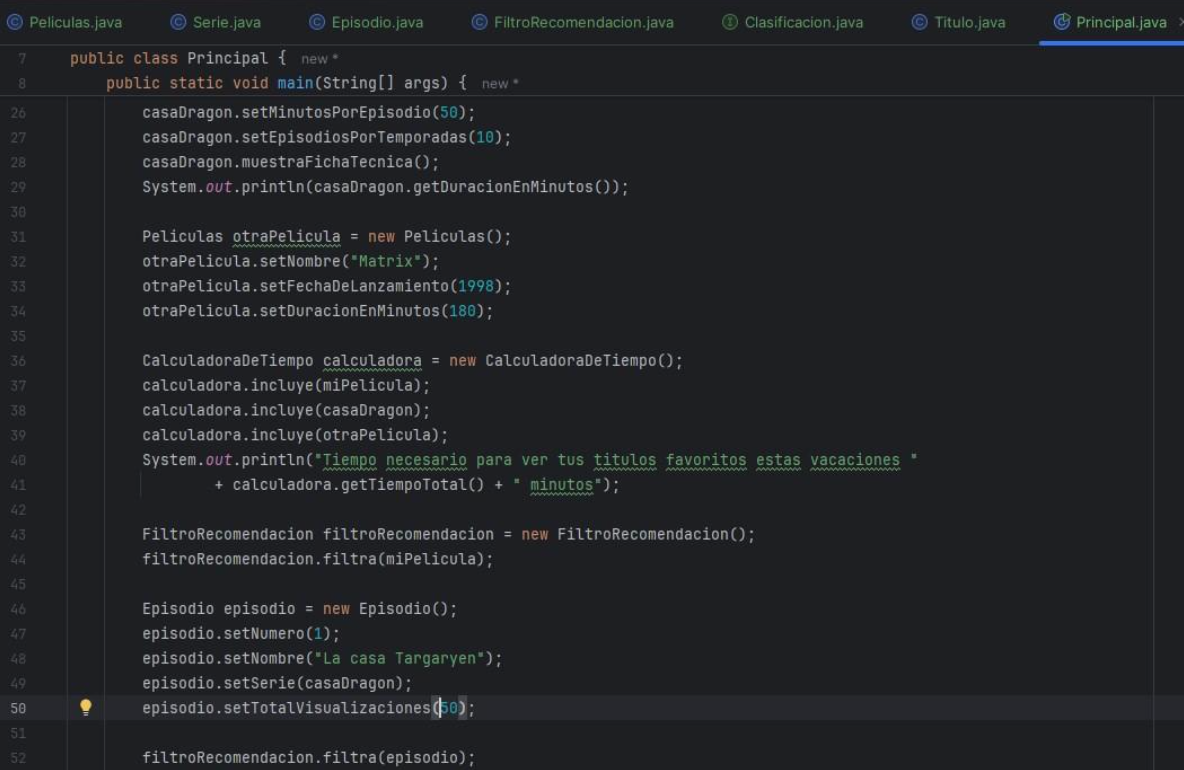1184x770 pixels.
Task: Click the text "Matrix" string literal
Action: click(386, 261)
